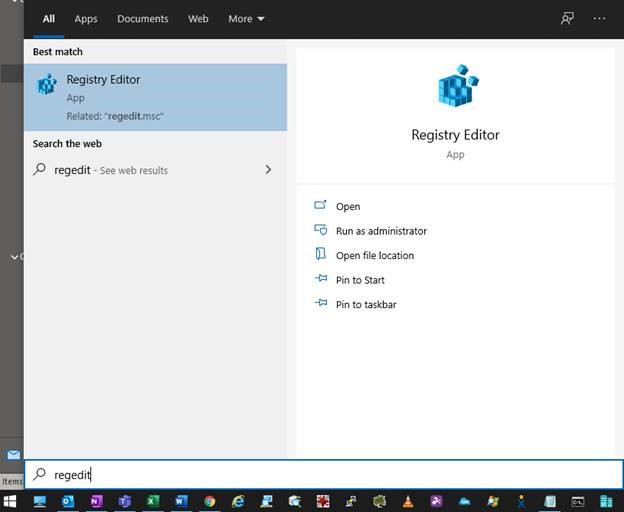Expand the More filter dropdown
This screenshot has height=512, width=624.
pyautogui.click(x=246, y=19)
